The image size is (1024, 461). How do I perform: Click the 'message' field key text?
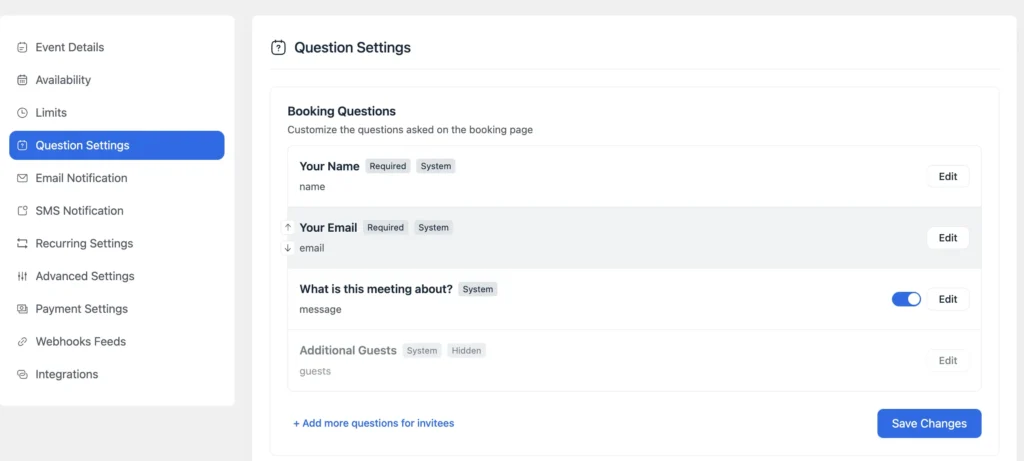[x=321, y=310]
